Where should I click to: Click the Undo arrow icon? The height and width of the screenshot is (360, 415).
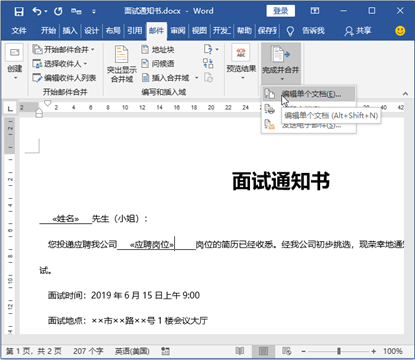click(36, 11)
